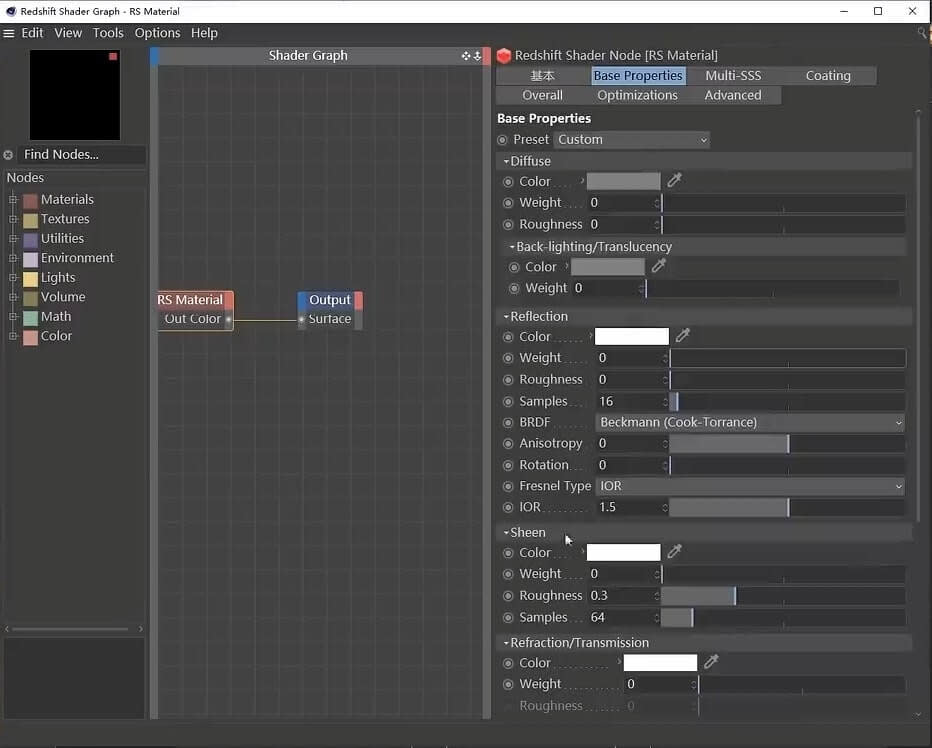This screenshot has height=748, width=932.
Task: Click the hamburger menu icon
Action: point(8,33)
